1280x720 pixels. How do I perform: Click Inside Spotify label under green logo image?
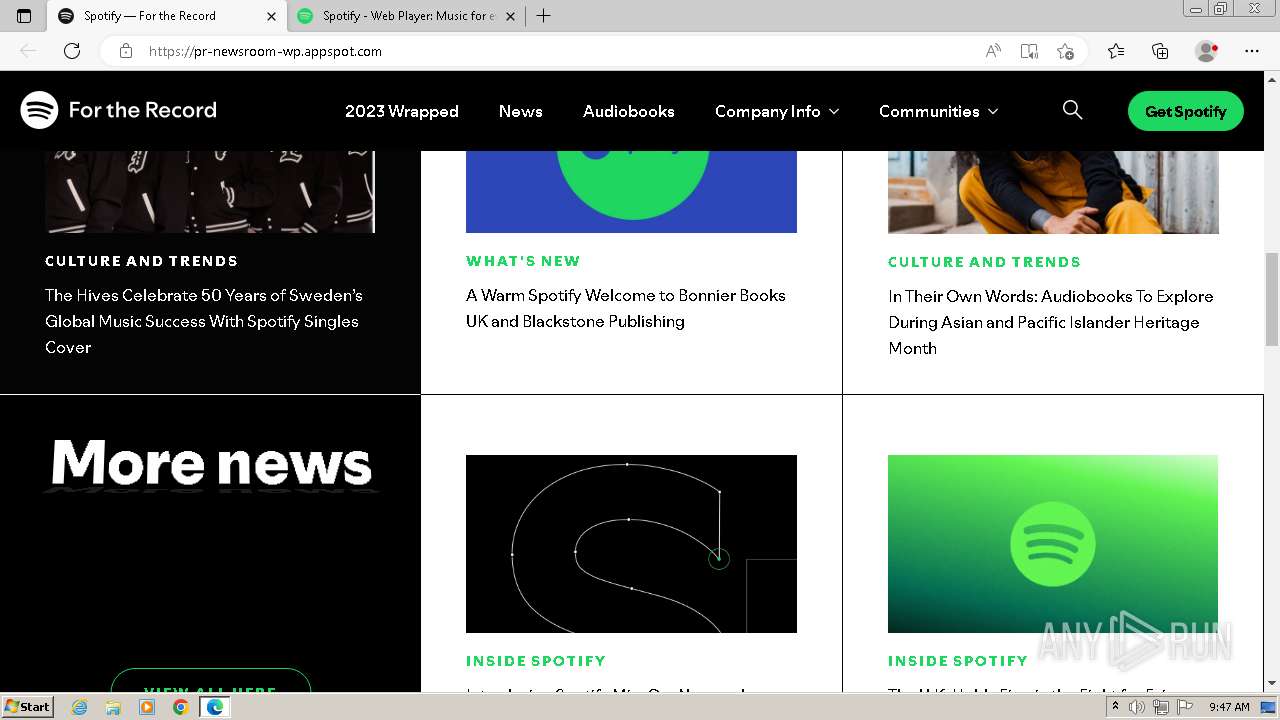pos(958,661)
